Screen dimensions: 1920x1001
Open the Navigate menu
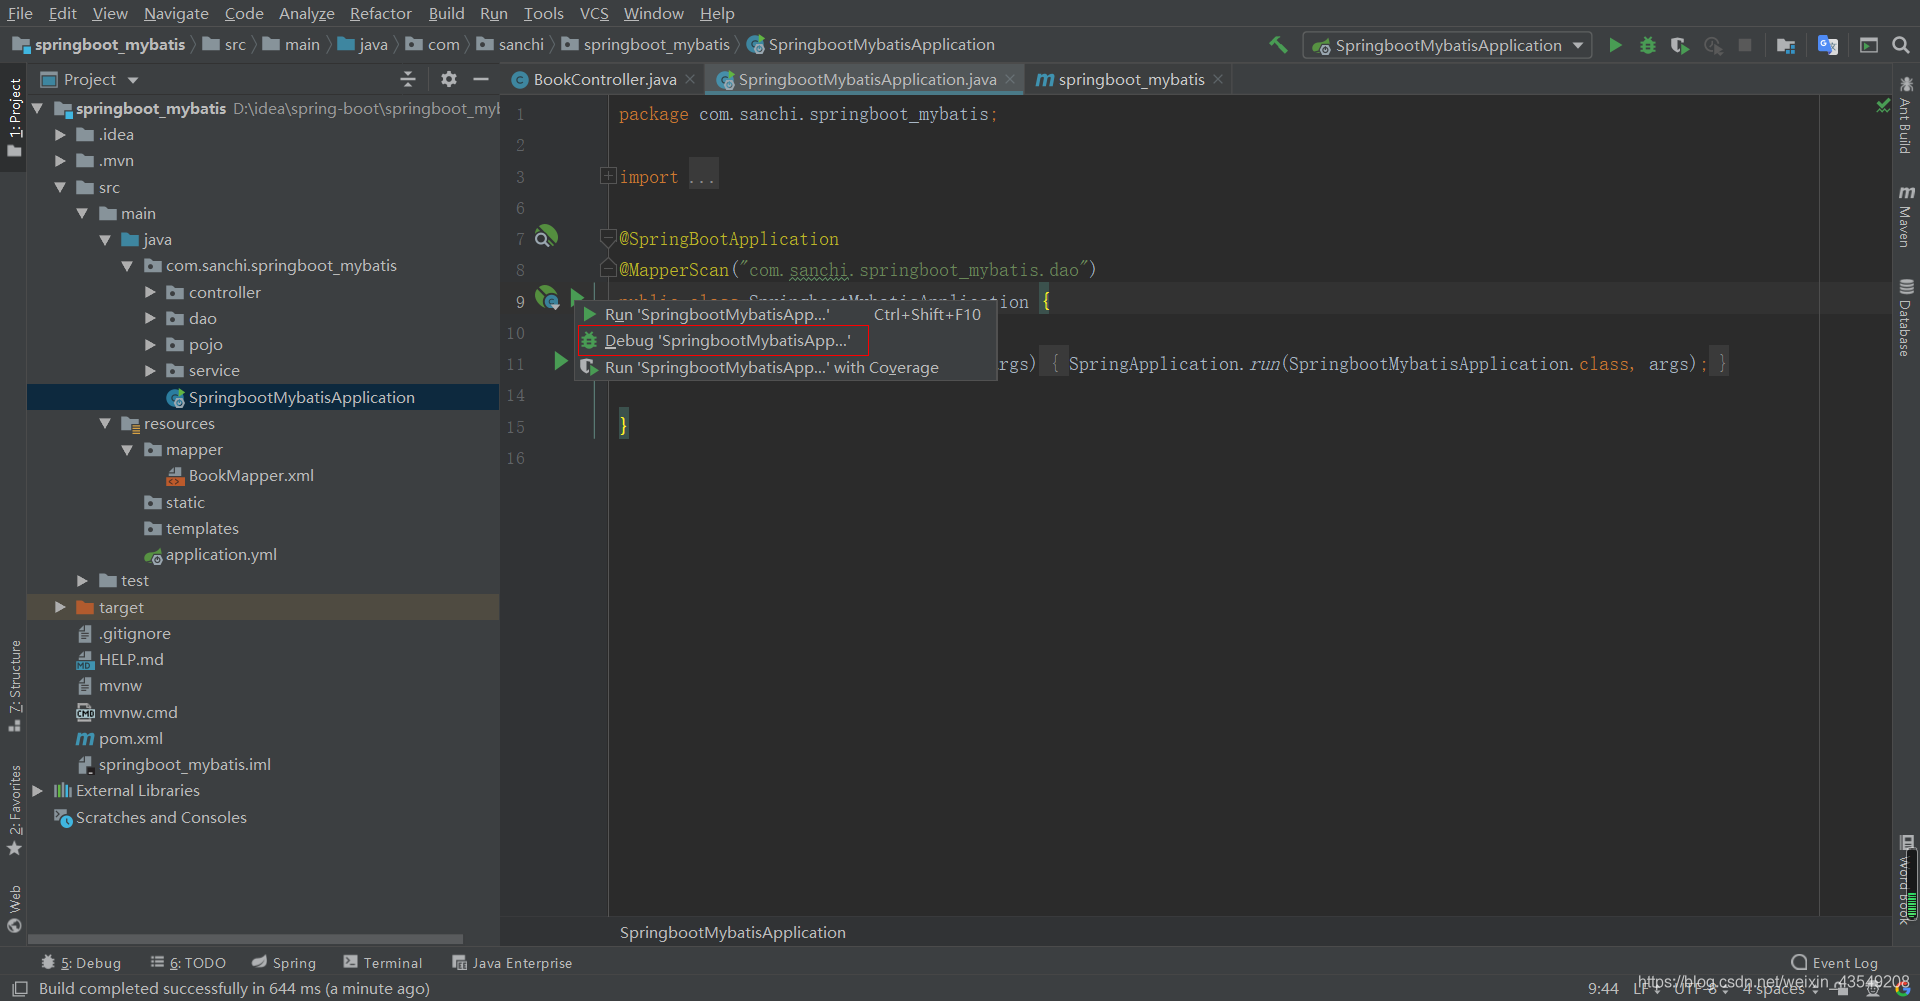pyautogui.click(x=176, y=13)
